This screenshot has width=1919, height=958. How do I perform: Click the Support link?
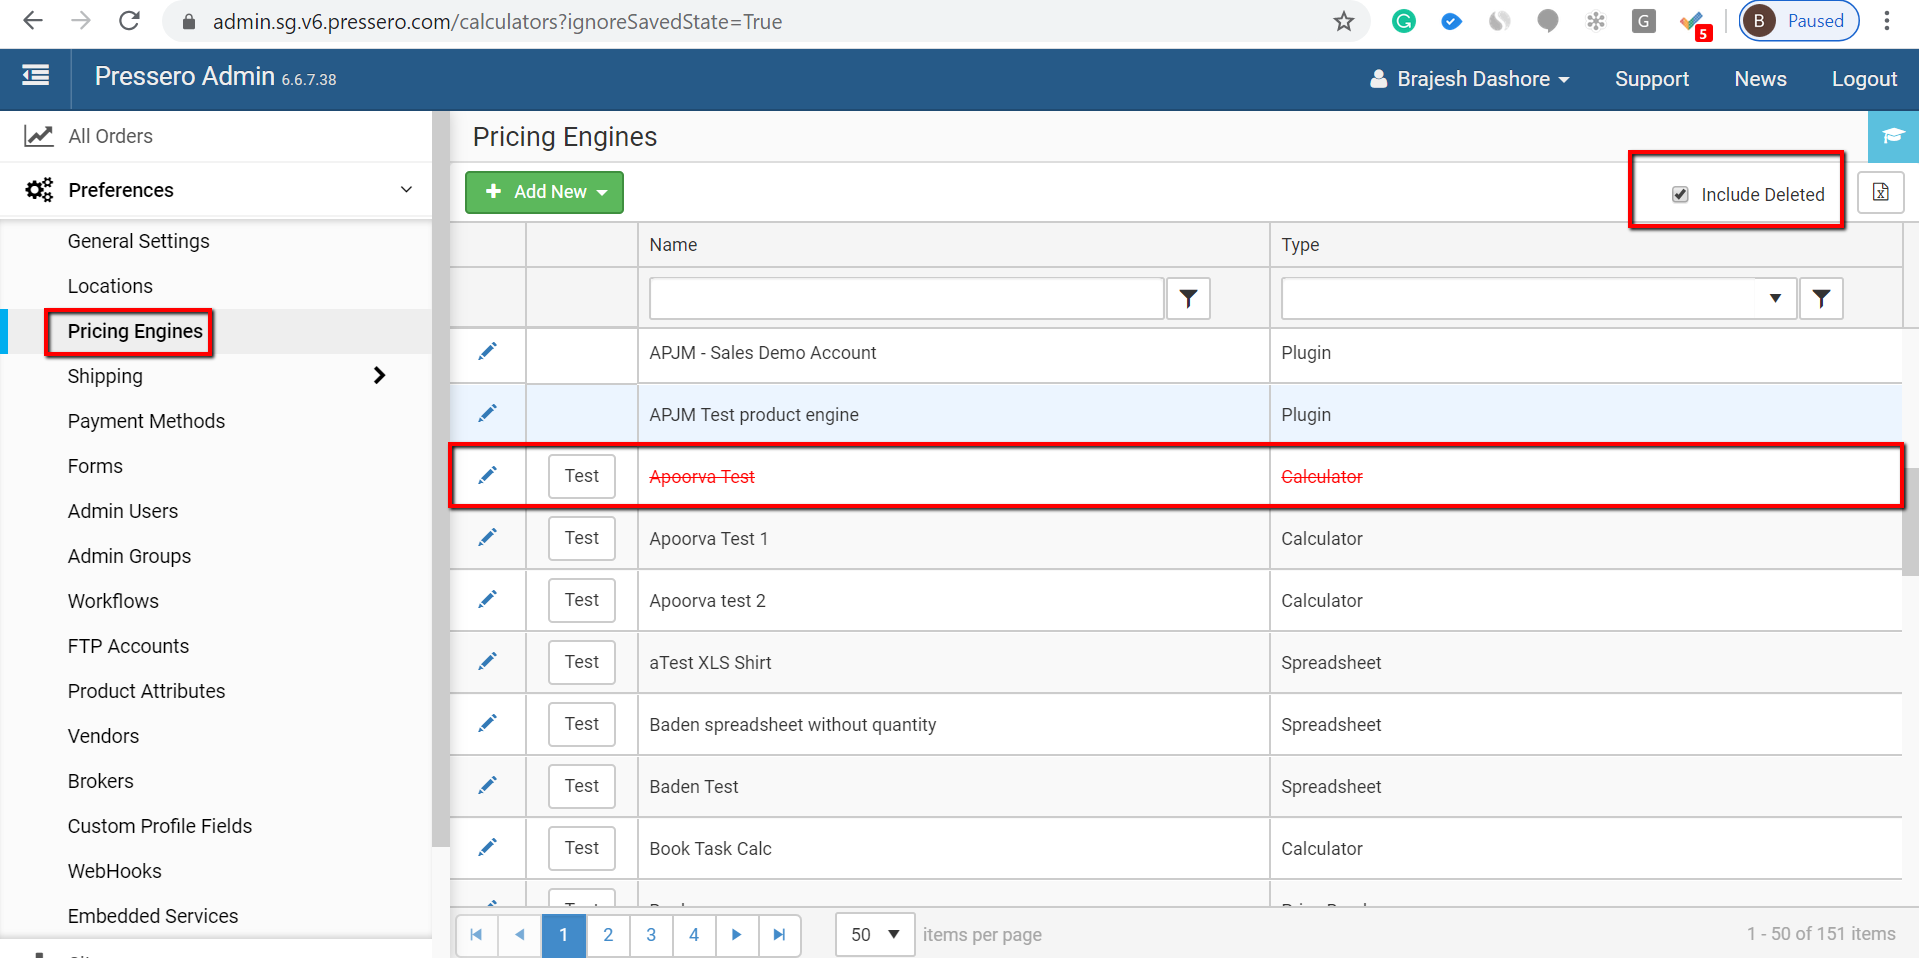1652,79
